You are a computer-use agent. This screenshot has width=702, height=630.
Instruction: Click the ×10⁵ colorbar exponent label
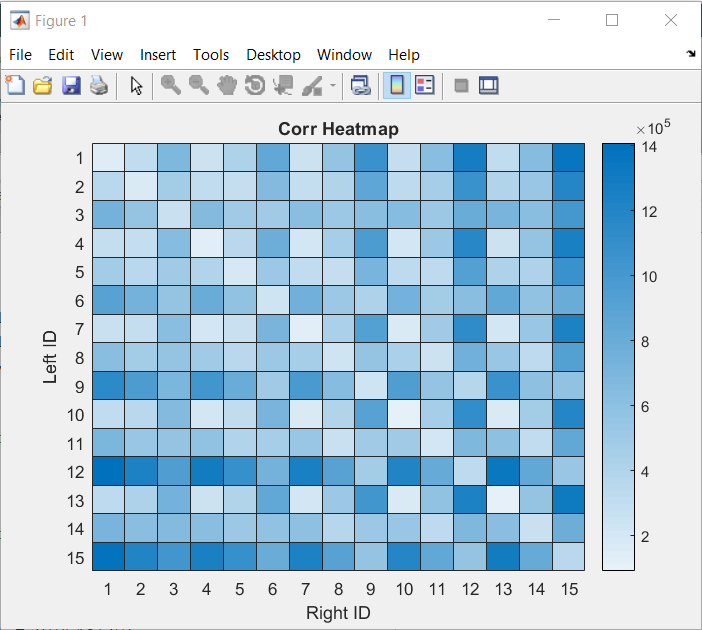(654, 127)
